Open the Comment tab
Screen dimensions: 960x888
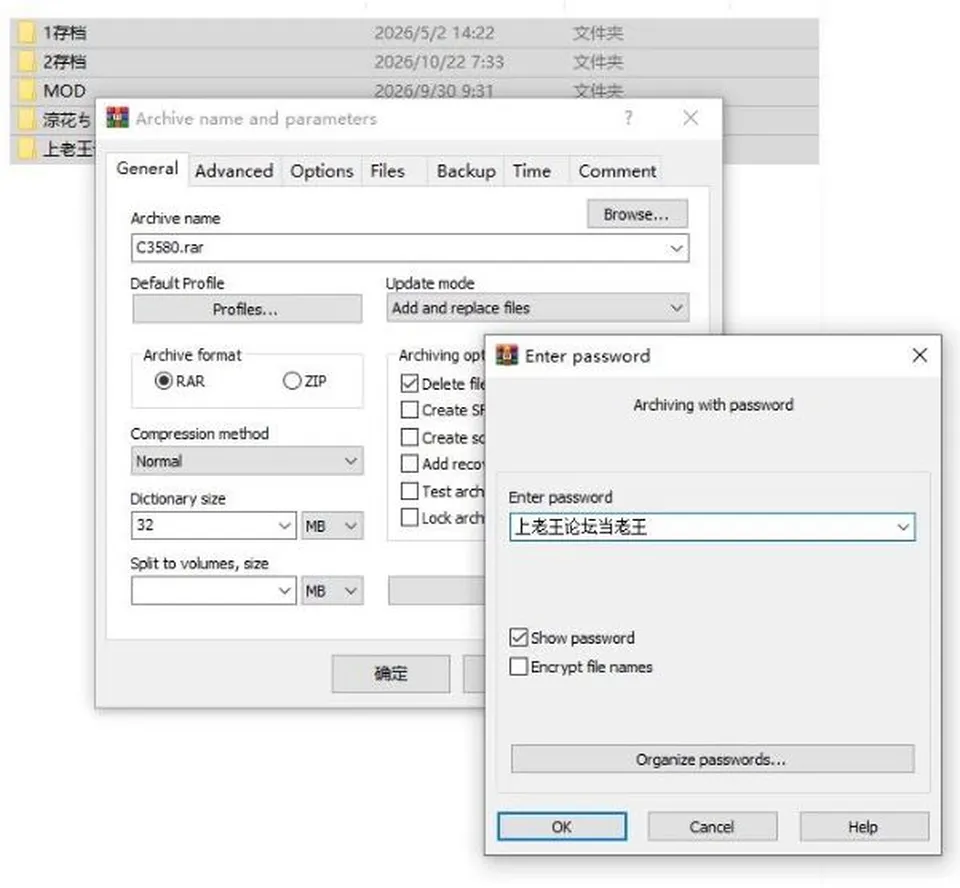click(617, 171)
